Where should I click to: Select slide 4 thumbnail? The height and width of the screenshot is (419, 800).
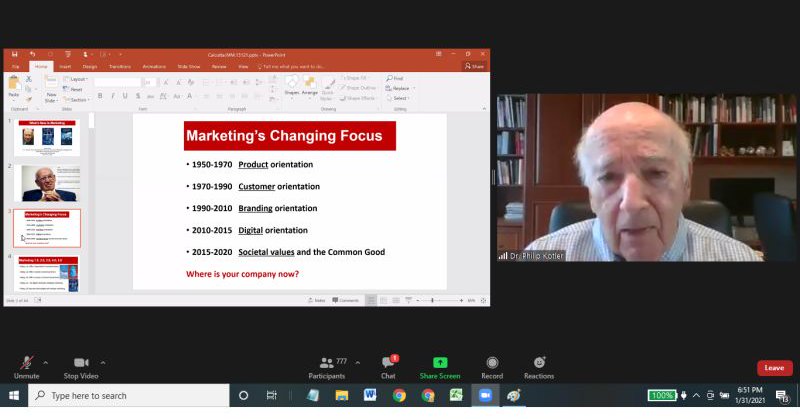(47, 274)
